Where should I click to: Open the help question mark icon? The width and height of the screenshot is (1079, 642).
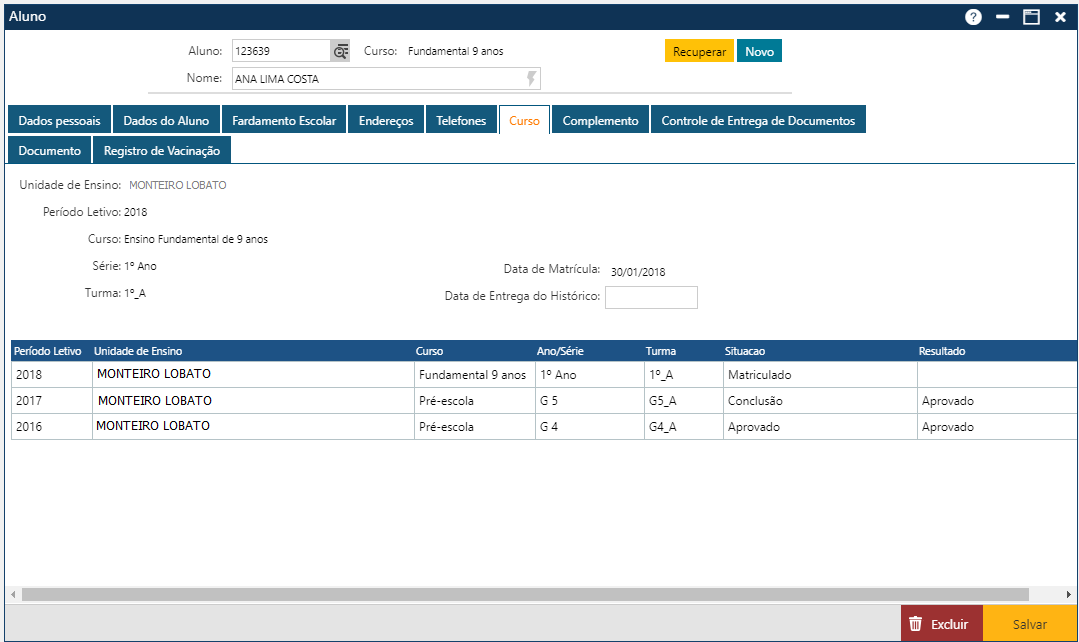pos(973,17)
